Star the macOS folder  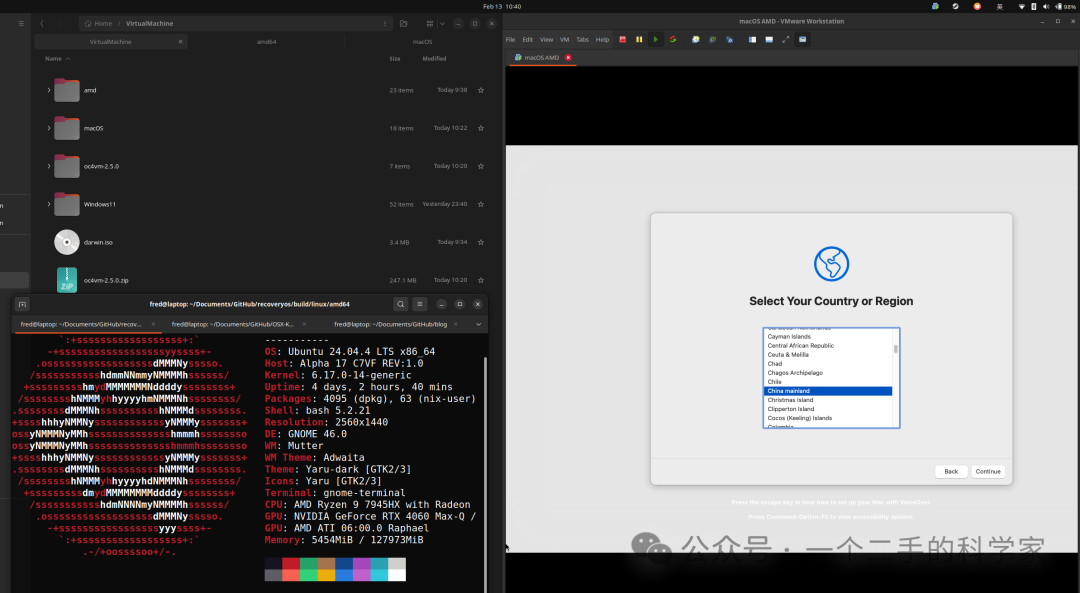(481, 128)
